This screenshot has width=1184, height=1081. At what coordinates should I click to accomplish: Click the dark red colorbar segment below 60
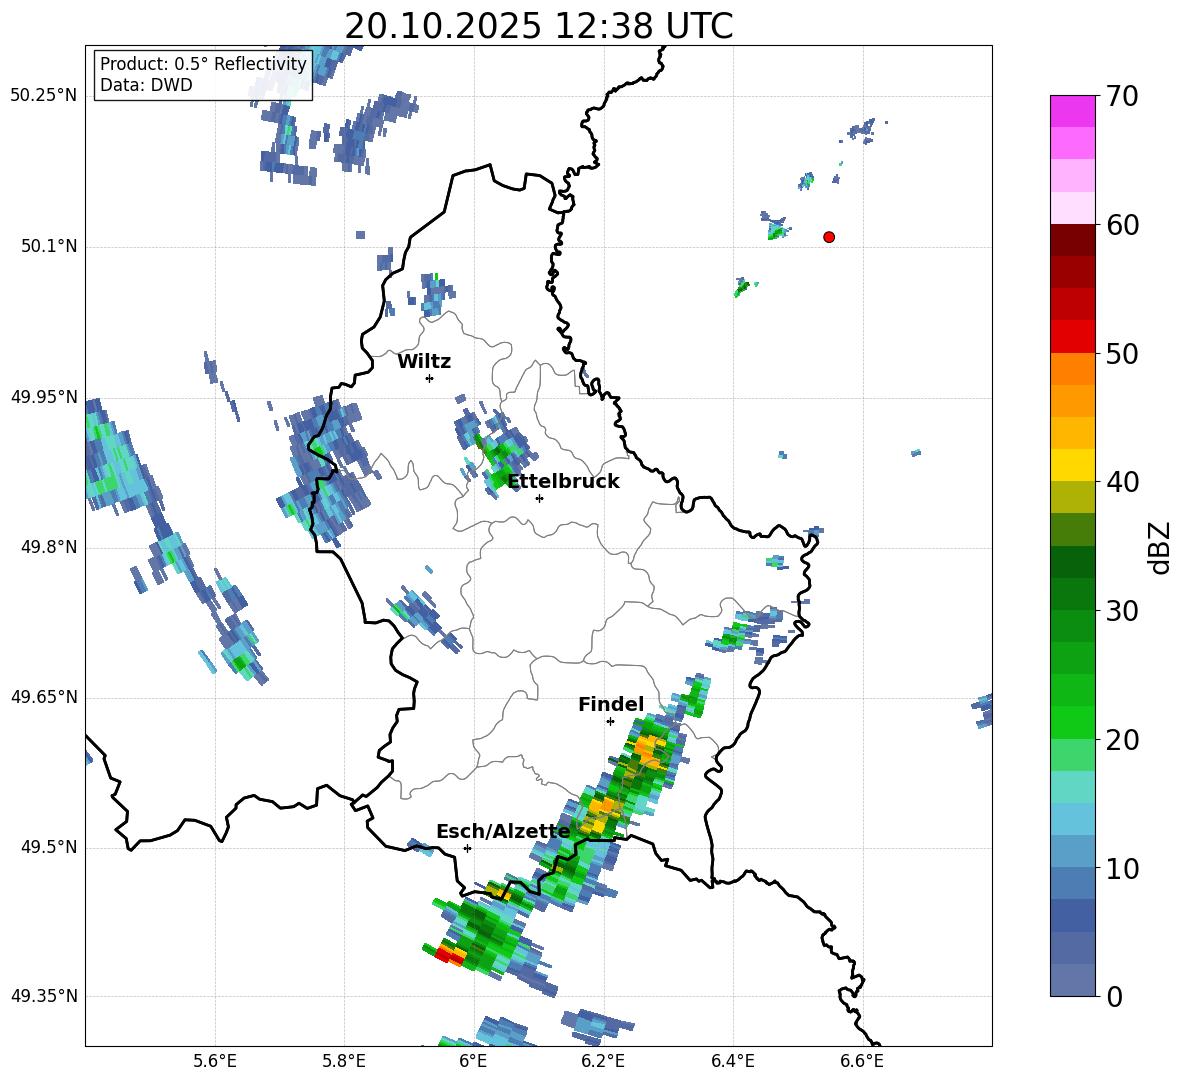(1072, 240)
